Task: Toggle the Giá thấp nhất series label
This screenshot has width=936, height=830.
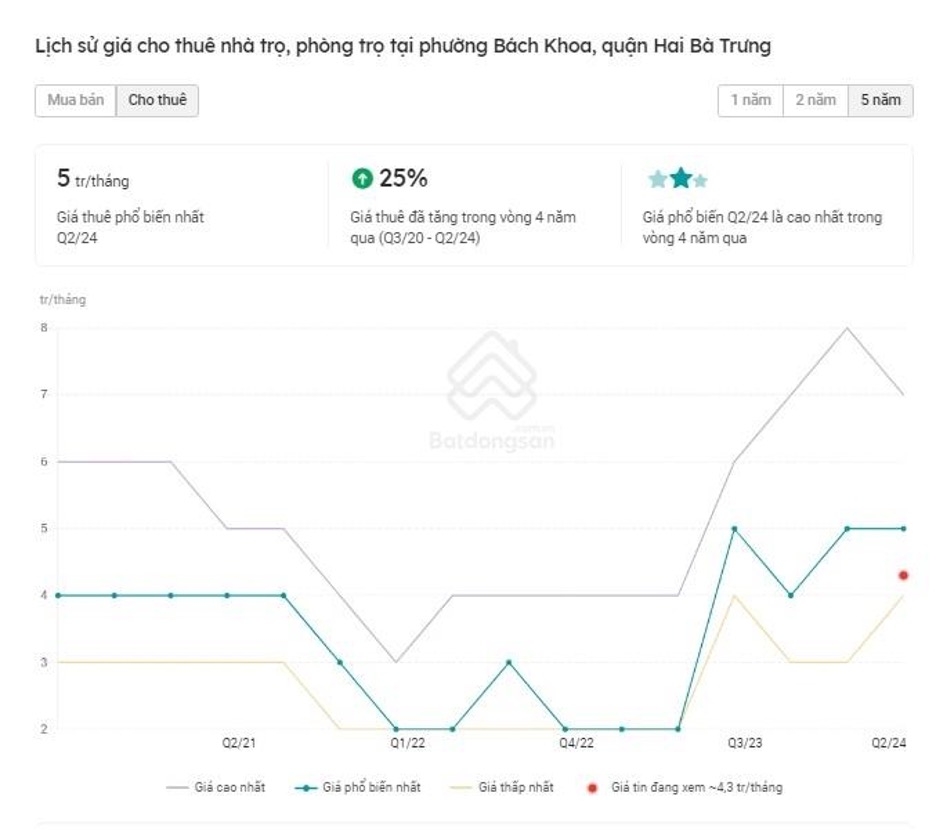Action: [x=515, y=788]
